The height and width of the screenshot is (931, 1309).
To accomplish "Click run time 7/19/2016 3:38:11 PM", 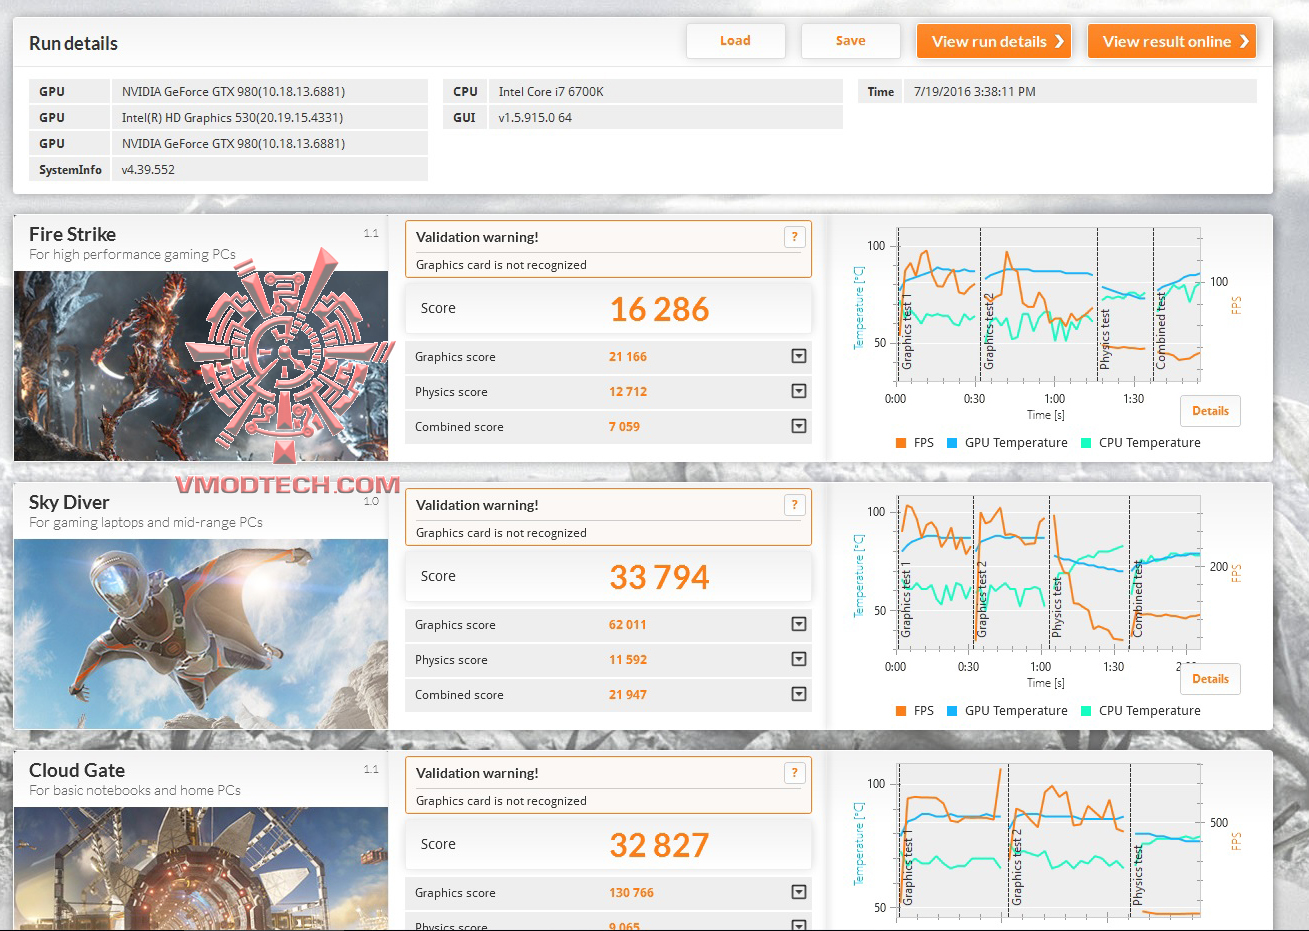I will (975, 91).
